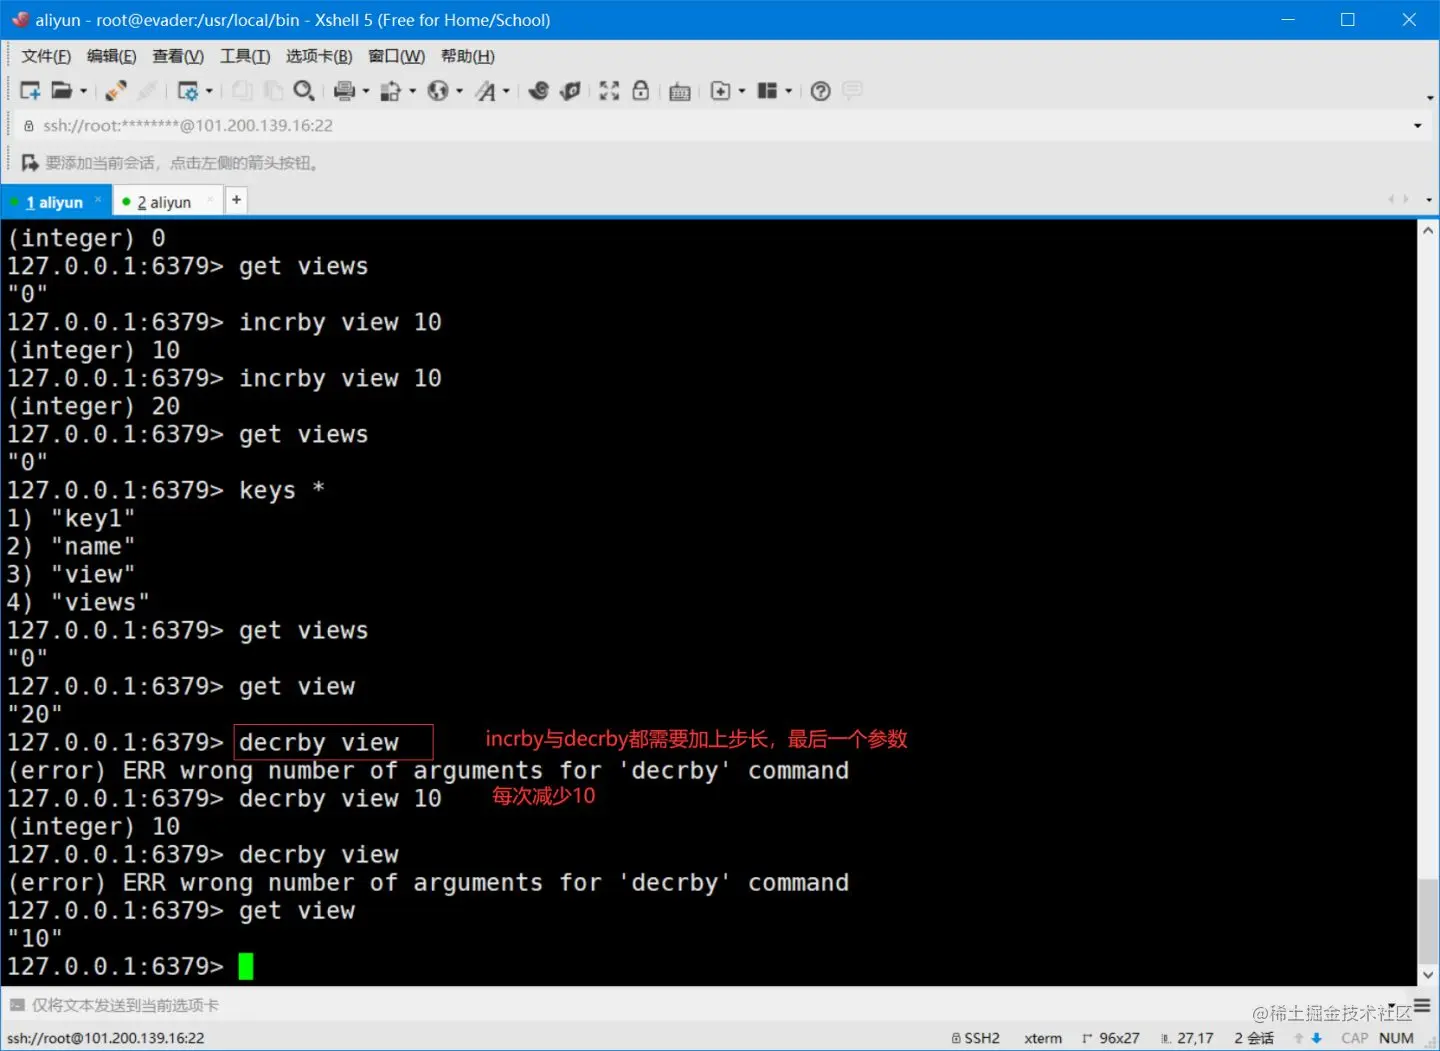Switch to the '1 aliyun' tab
Screen dimensions: 1440x1051
54,202
